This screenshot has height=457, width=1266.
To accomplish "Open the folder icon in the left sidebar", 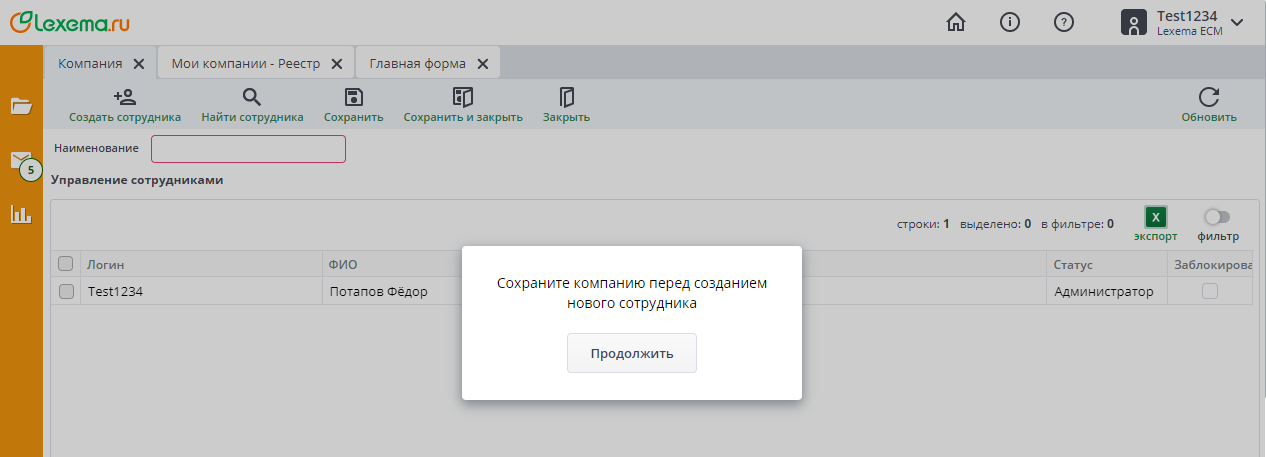I will click(x=21, y=106).
